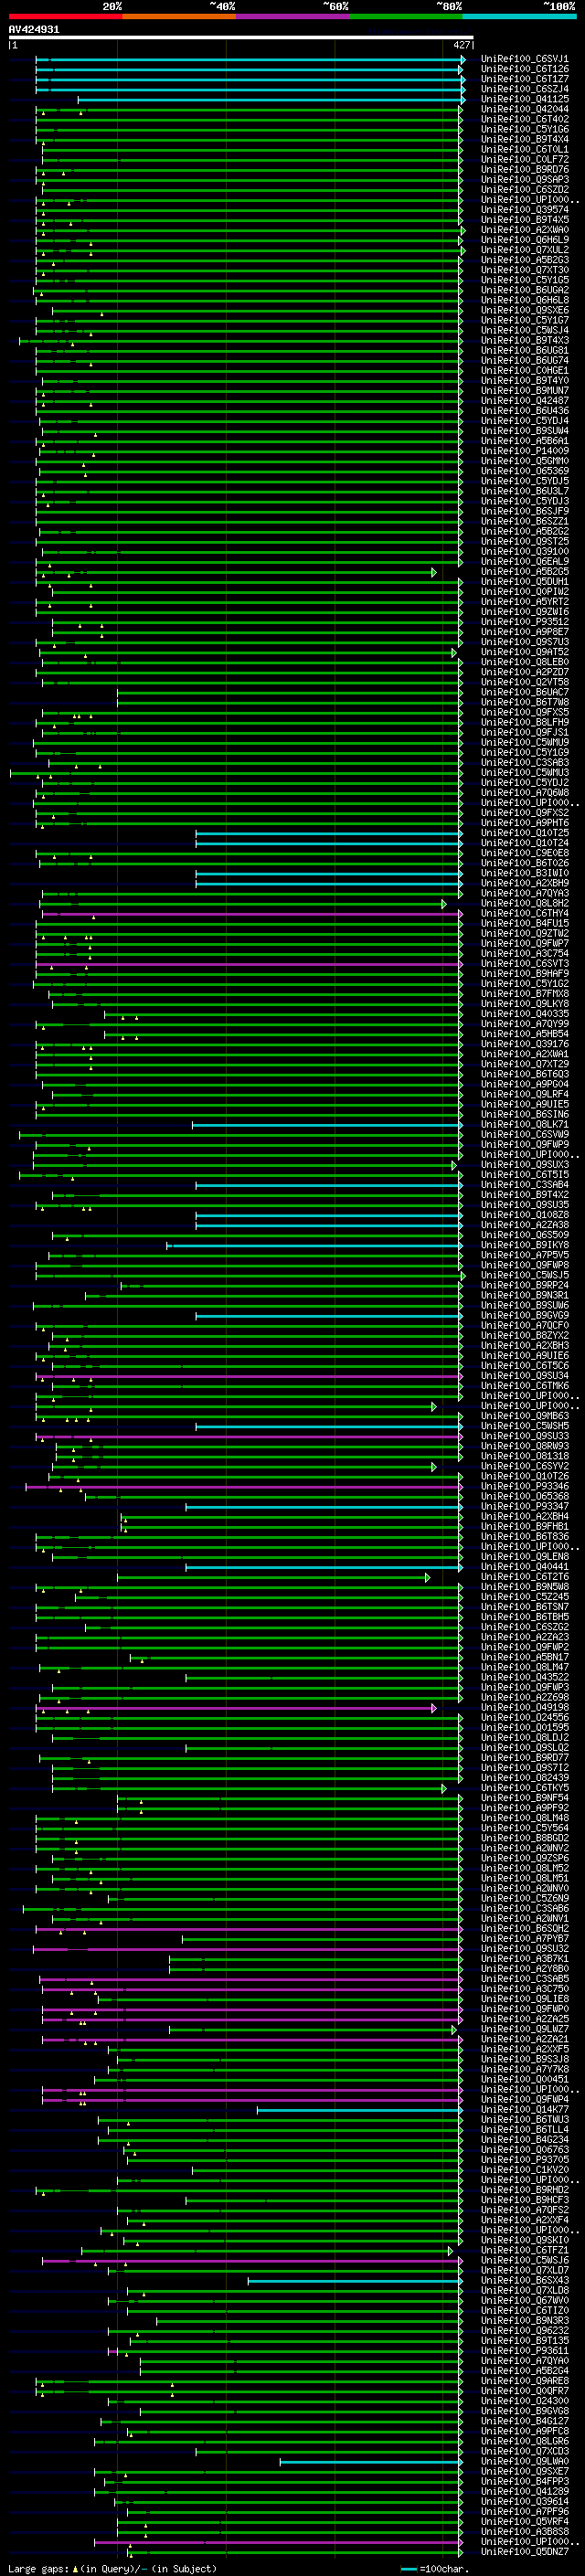Click label UniRef100_C6THY4

pos(524,914)
